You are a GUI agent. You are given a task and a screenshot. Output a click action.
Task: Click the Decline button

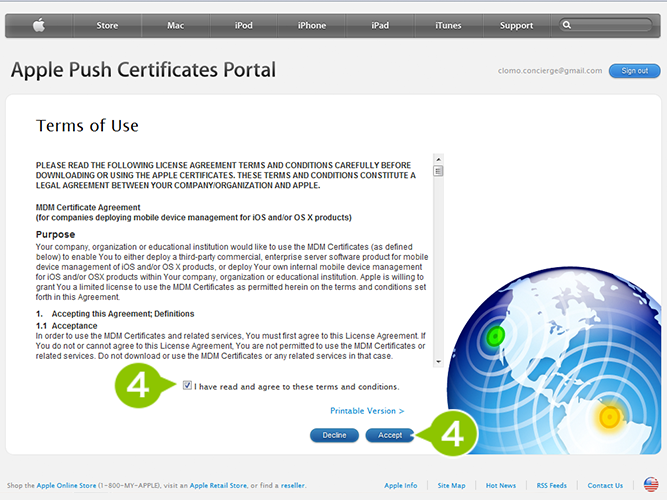(x=334, y=435)
